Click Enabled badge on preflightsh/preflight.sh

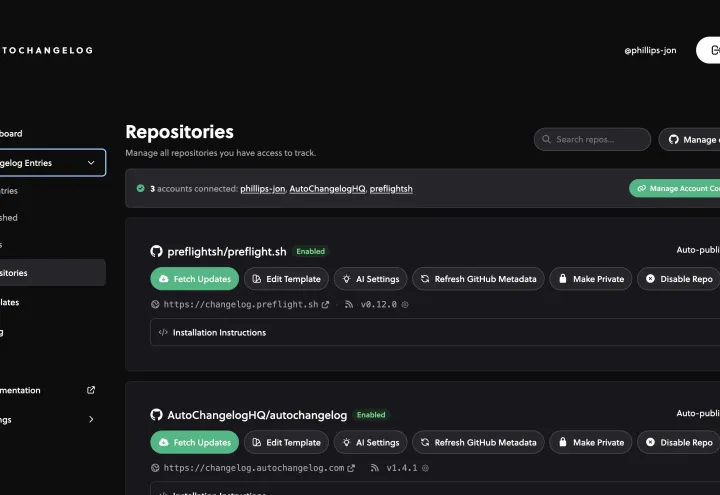click(310, 251)
